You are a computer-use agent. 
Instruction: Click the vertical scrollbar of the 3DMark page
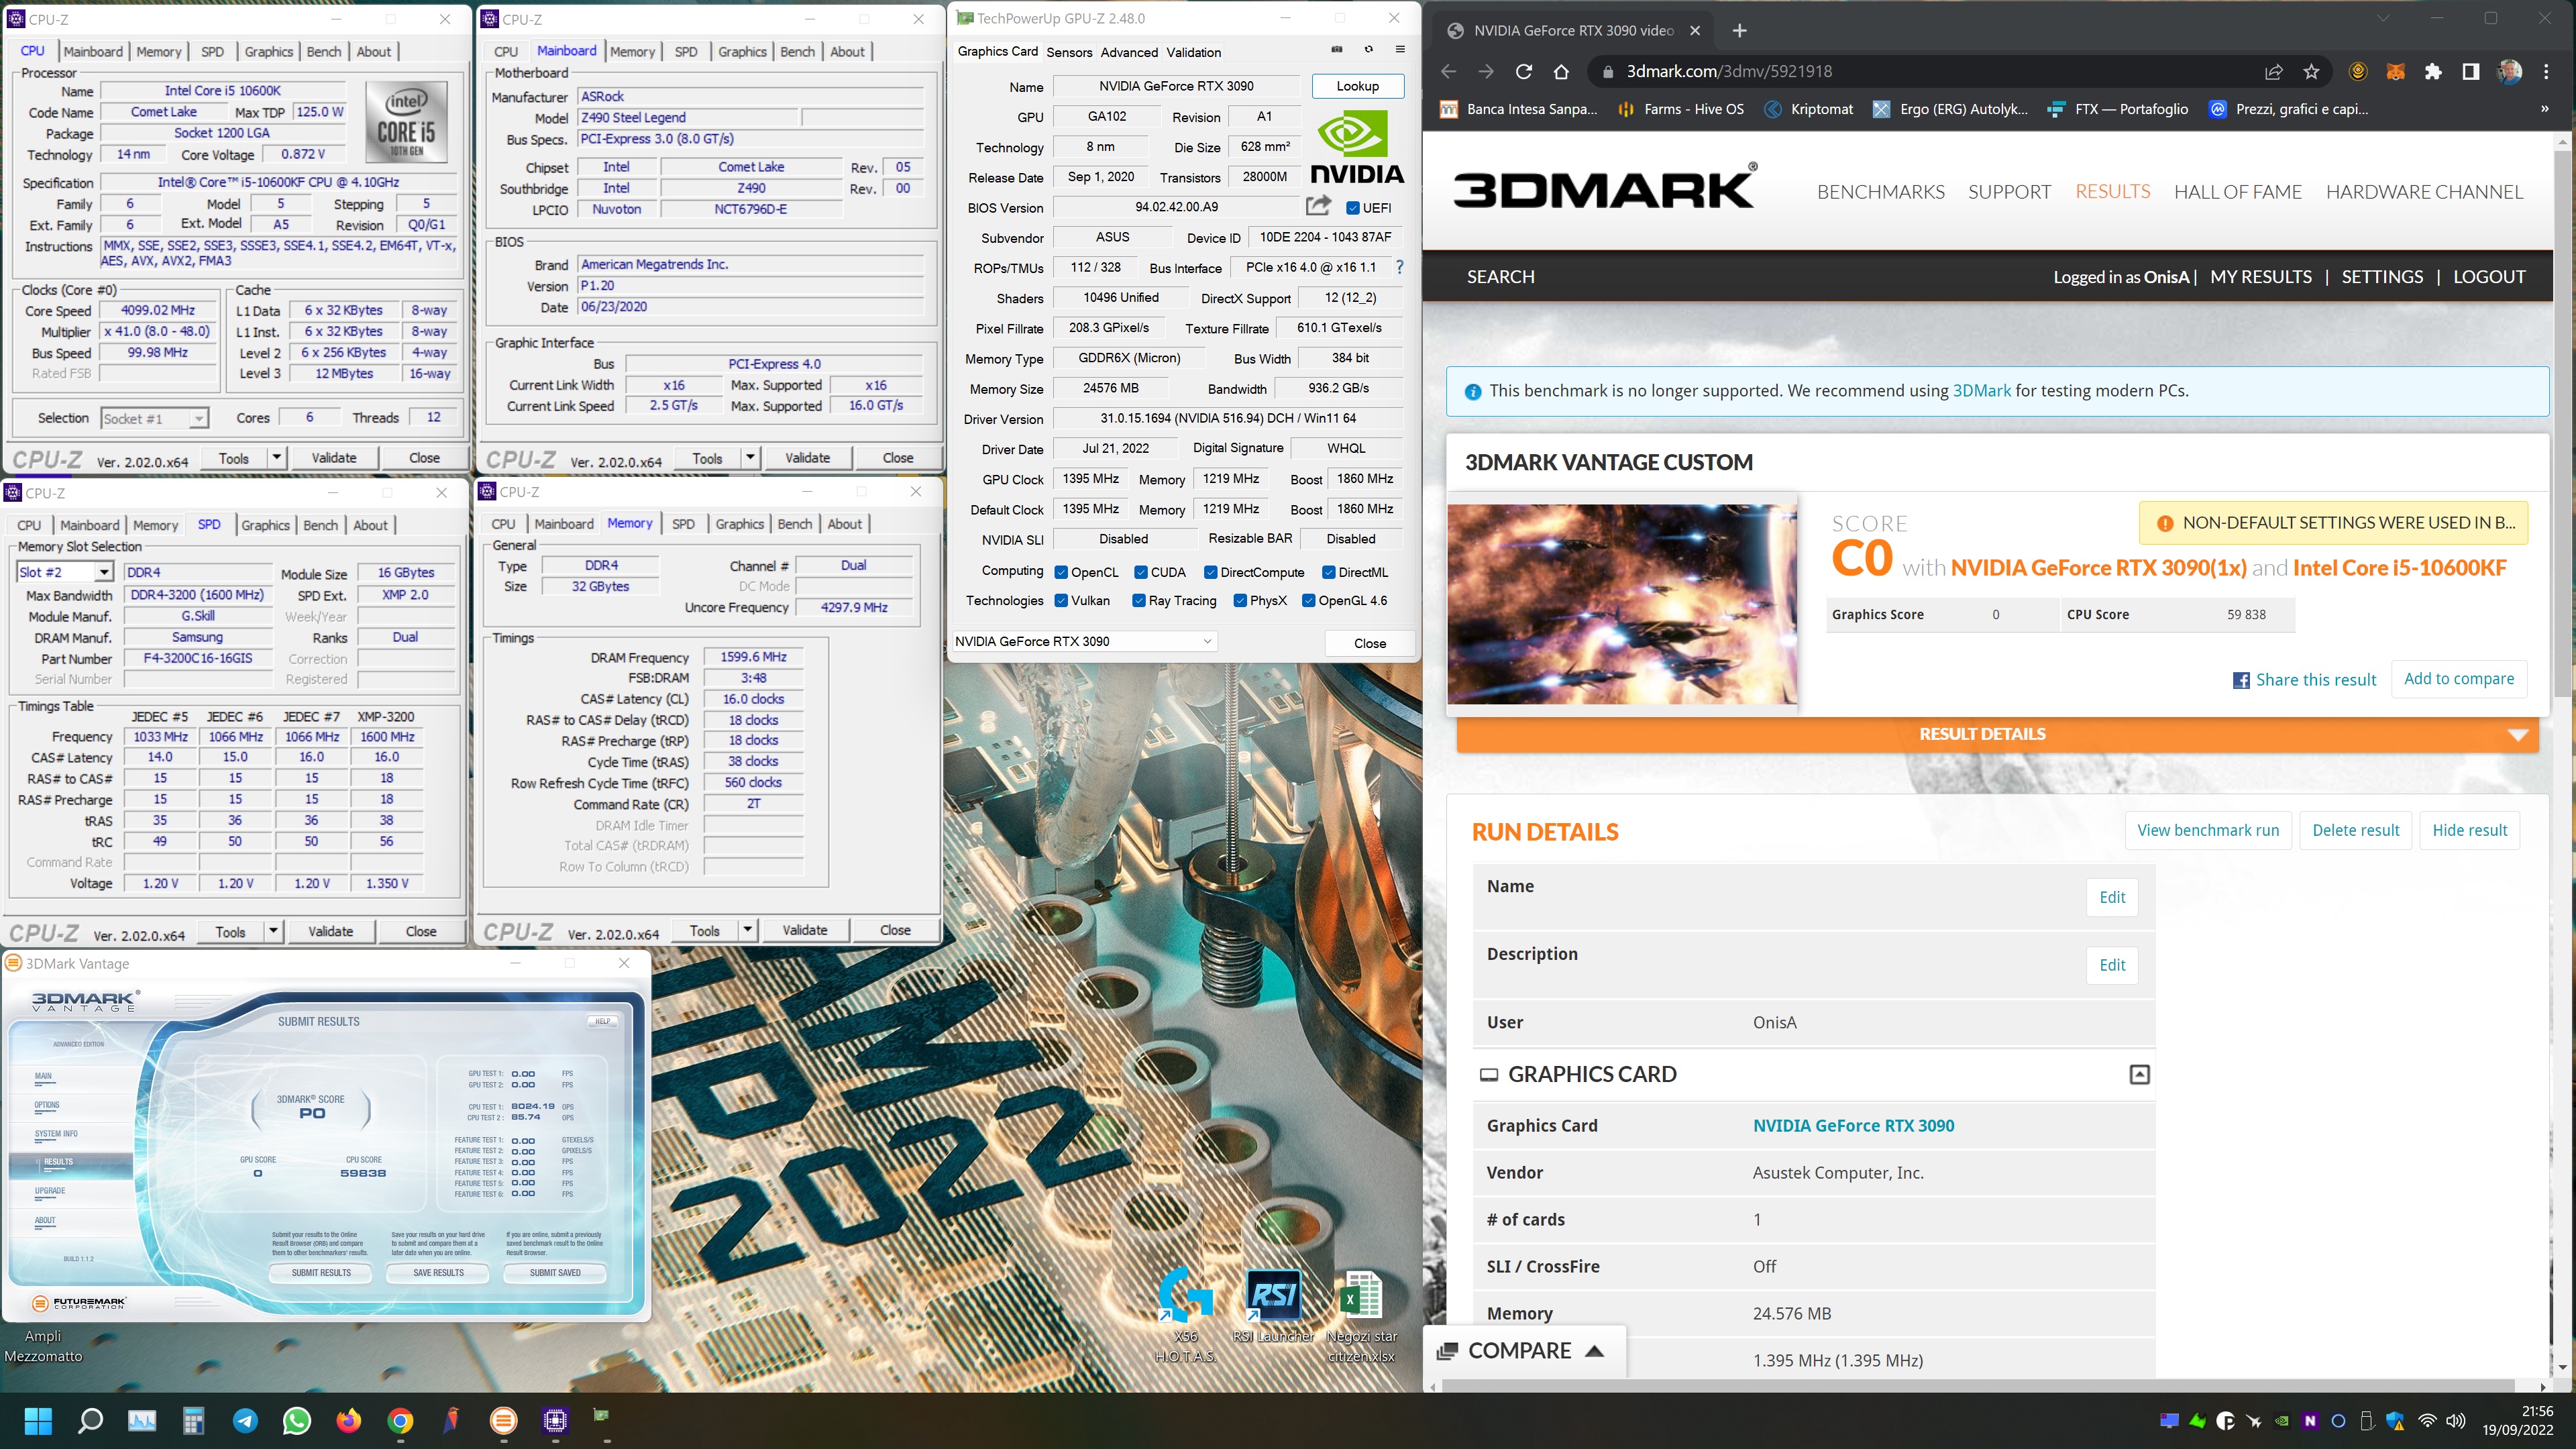2562,424
